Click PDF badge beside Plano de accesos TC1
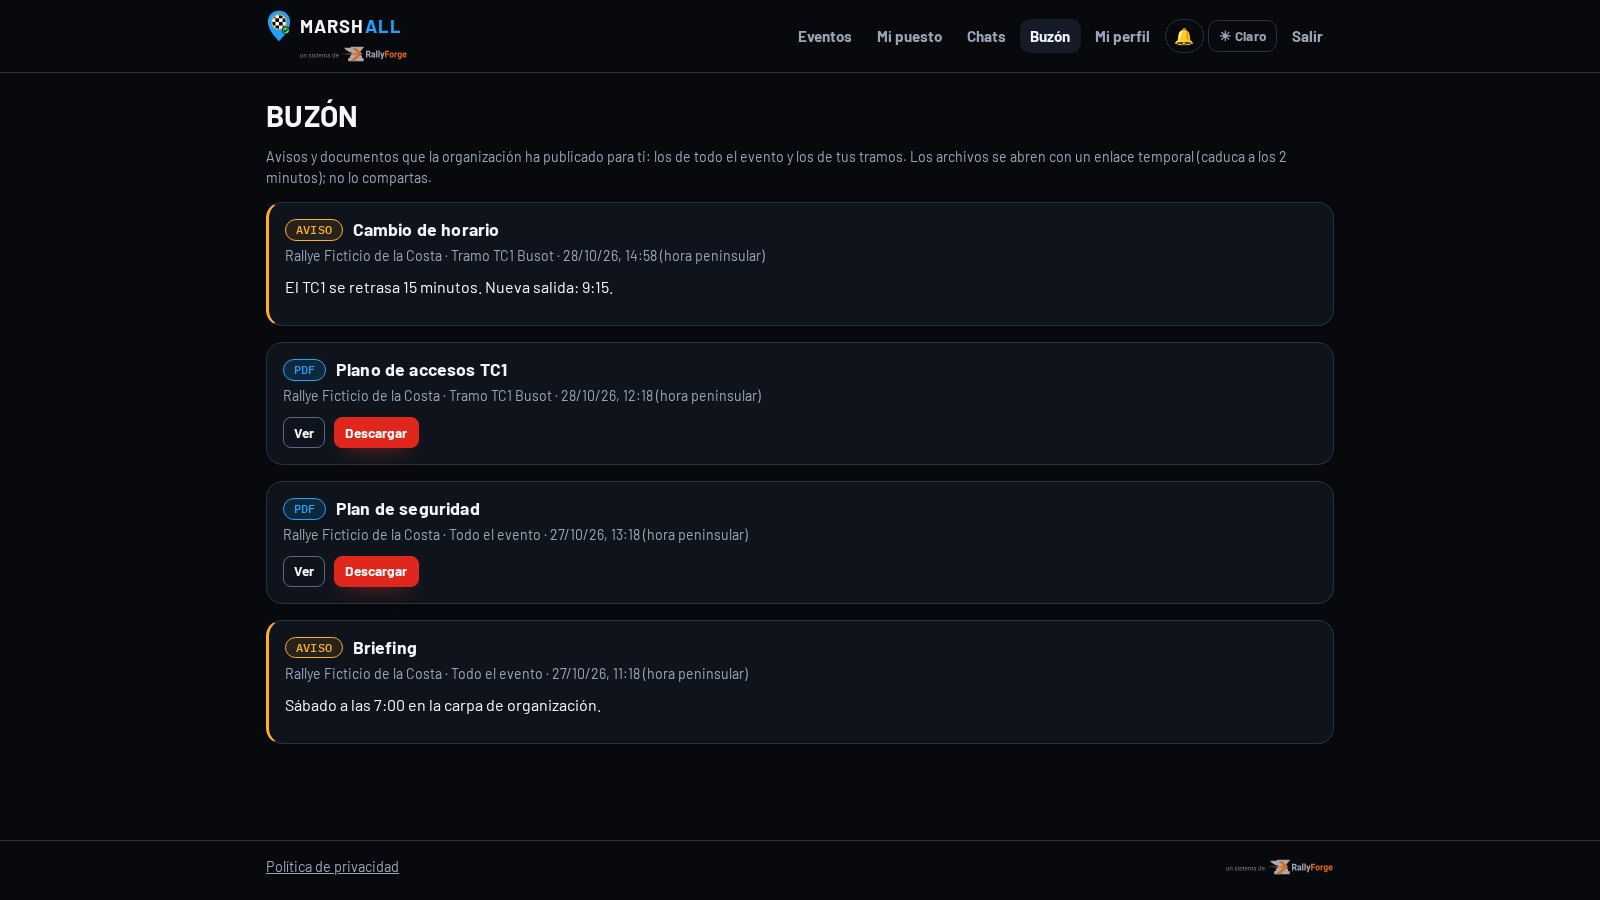Screen dimensions: 1600x900 point(304,370)
